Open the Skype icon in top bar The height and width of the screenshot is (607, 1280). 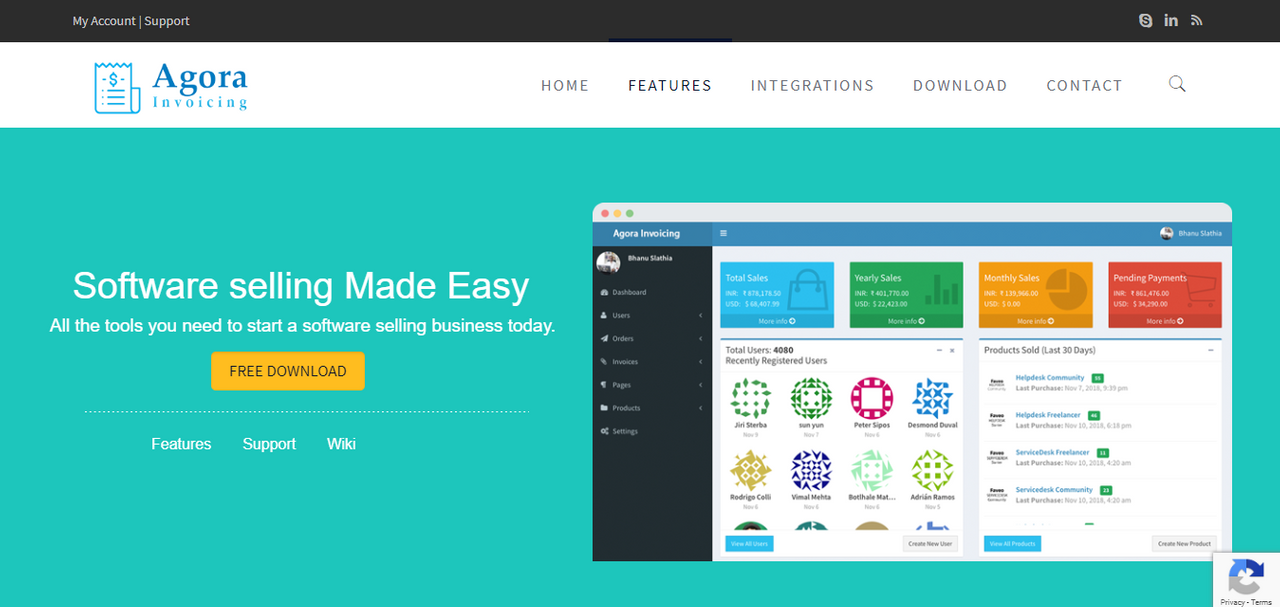coord(1146,20)
